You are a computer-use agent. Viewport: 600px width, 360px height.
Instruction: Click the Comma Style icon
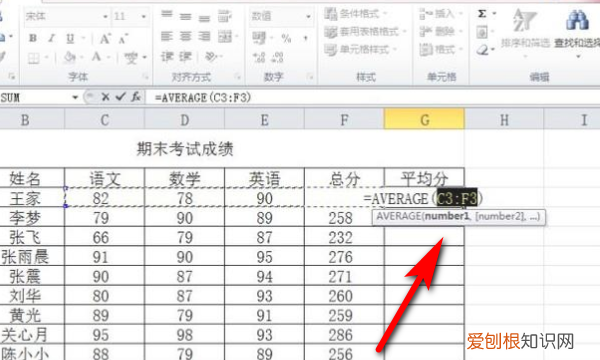pos(306,38)
